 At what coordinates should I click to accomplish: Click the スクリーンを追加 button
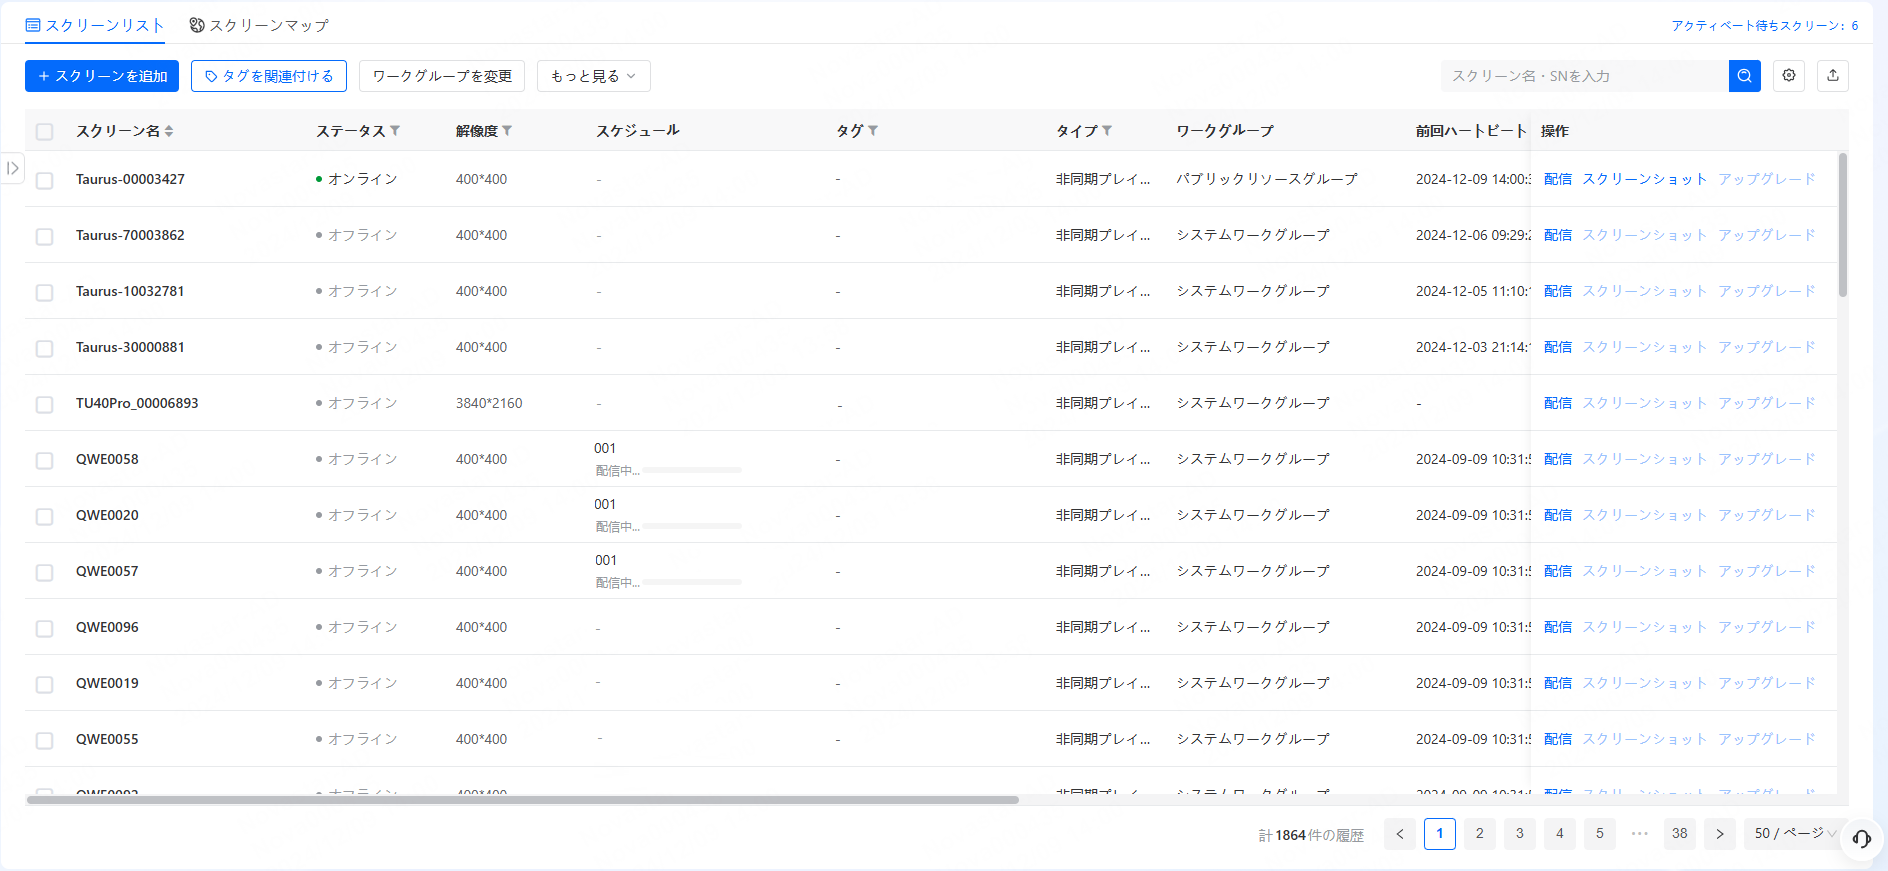click(x=102, y=76)
